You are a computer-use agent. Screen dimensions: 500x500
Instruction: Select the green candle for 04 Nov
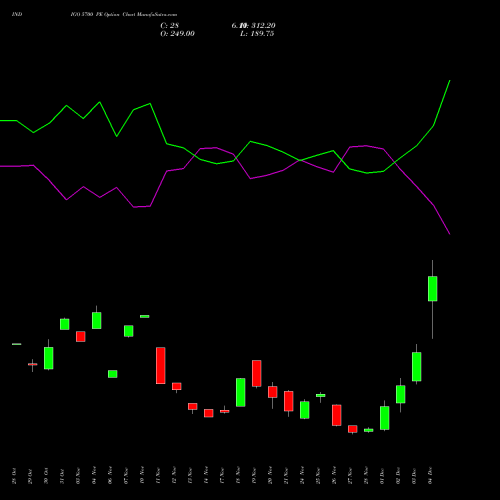97,320
